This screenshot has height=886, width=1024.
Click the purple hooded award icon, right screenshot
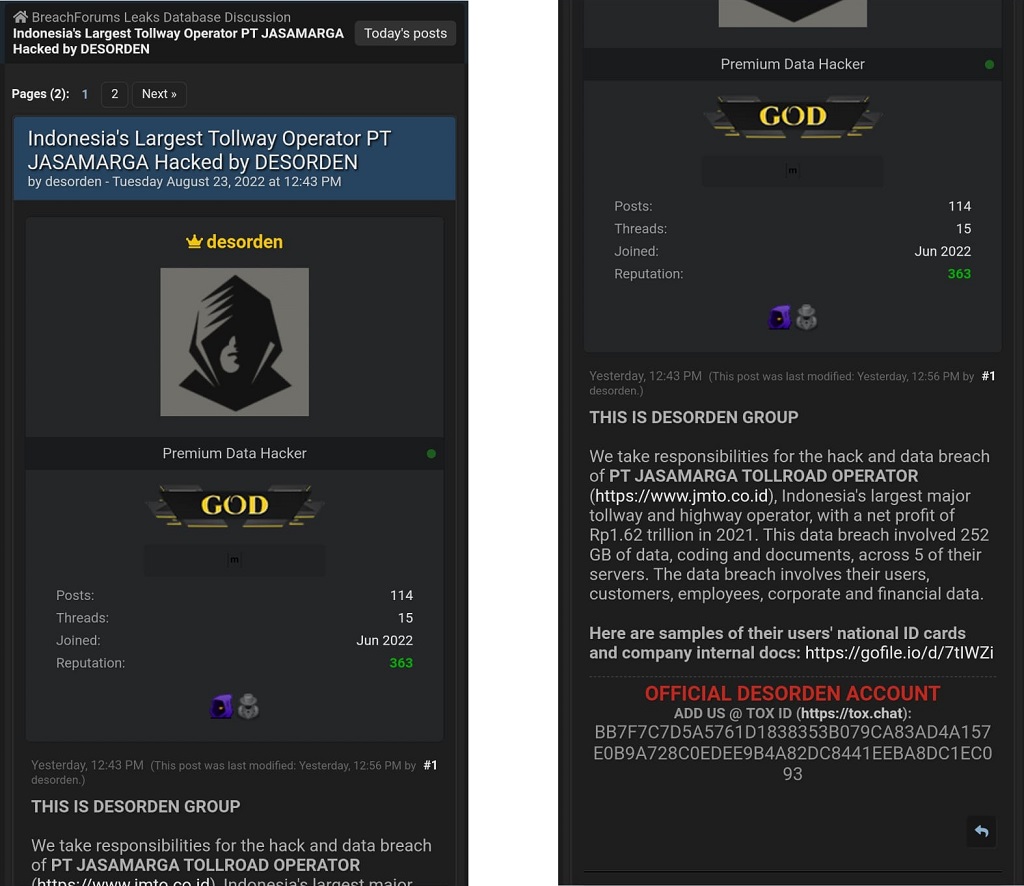pos(779,317)
